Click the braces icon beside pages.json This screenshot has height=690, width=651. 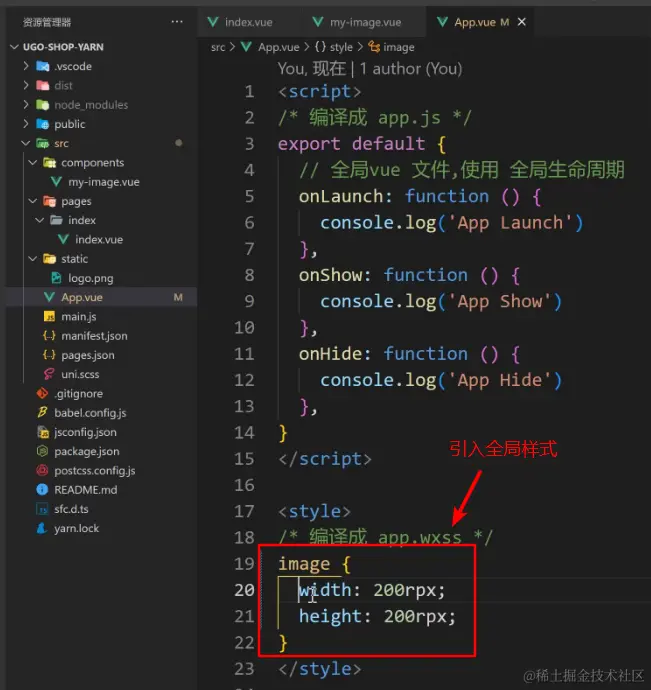click(x=49, y=355)
